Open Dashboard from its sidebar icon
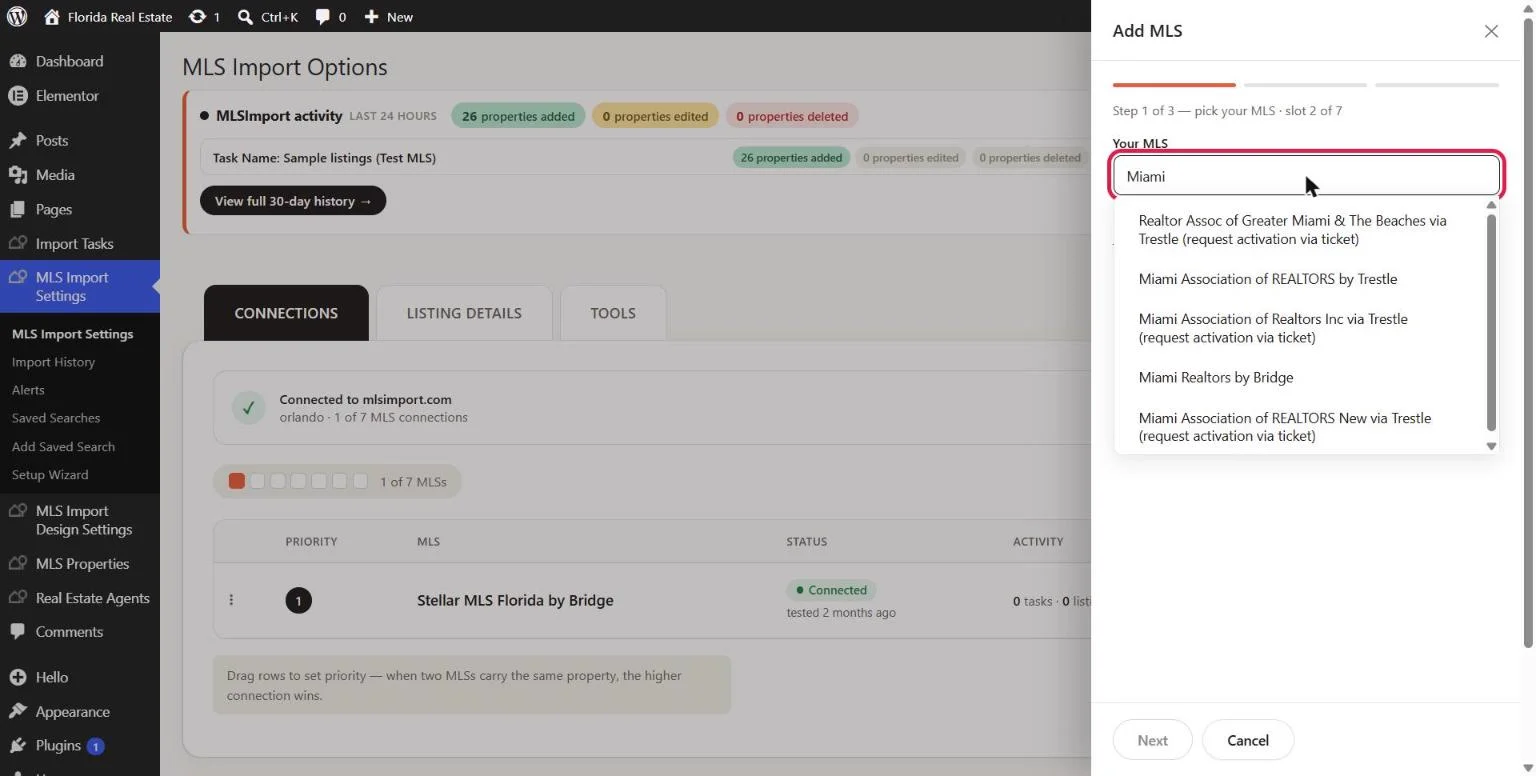Screen dimensions: 1536x776 point(17,61)
